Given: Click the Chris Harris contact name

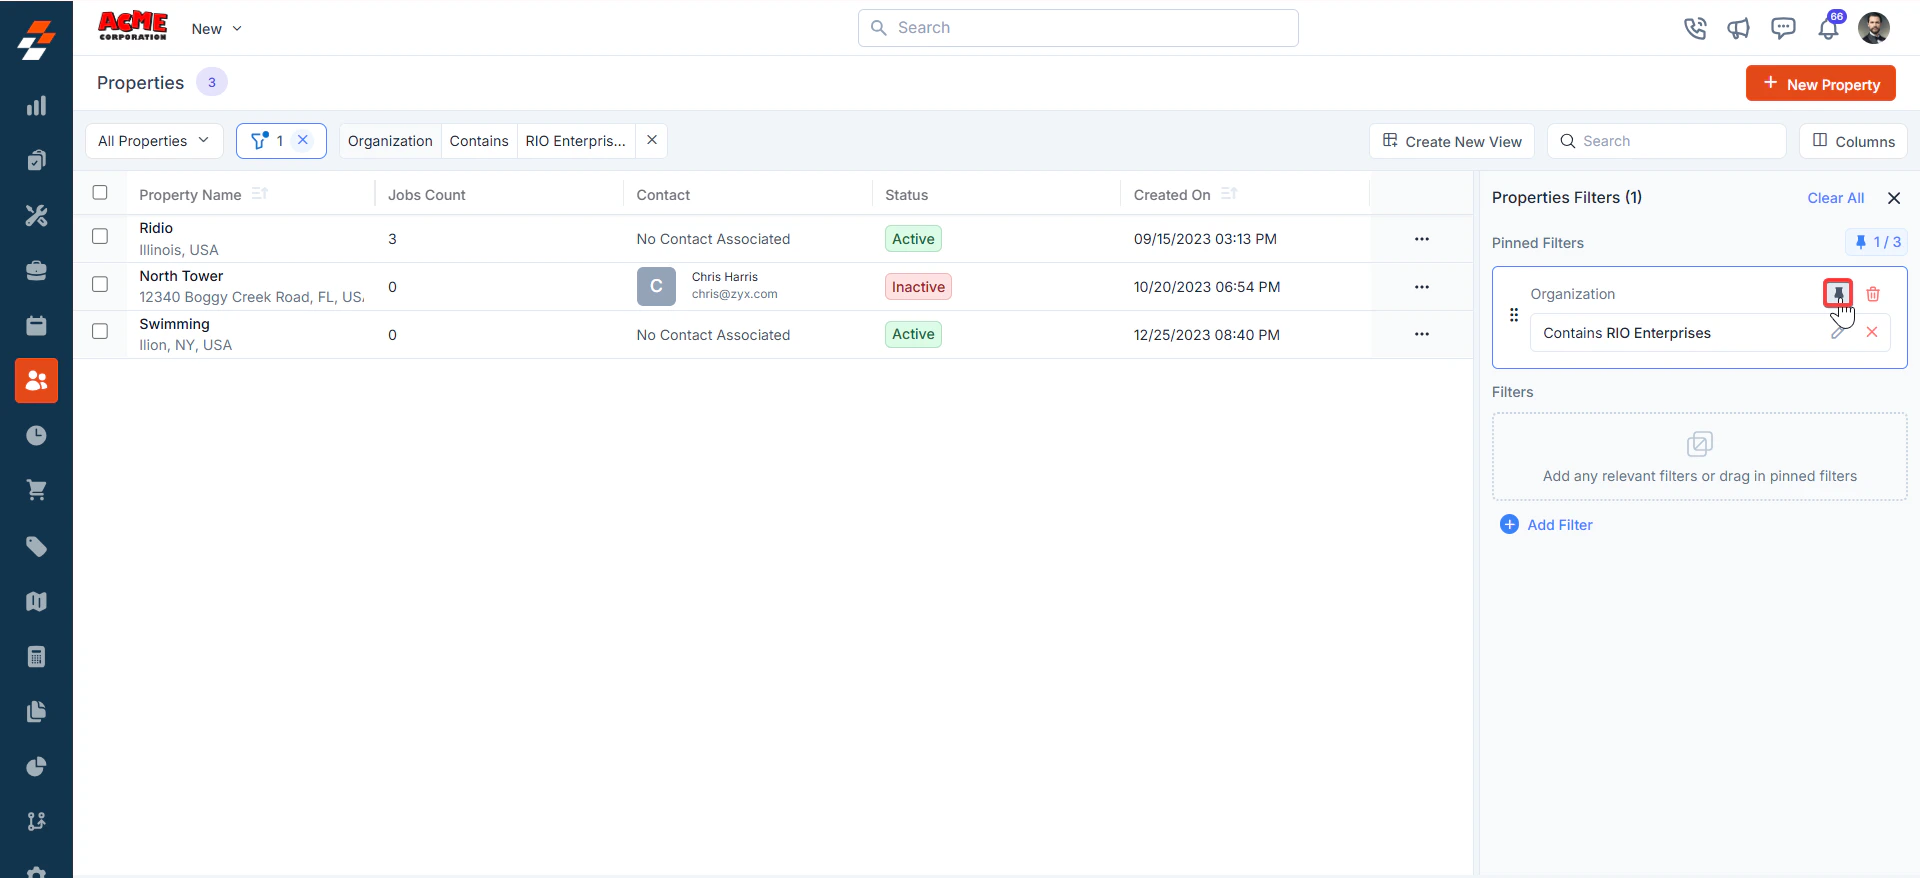Looking at the screenshot, I should (725, 277).
